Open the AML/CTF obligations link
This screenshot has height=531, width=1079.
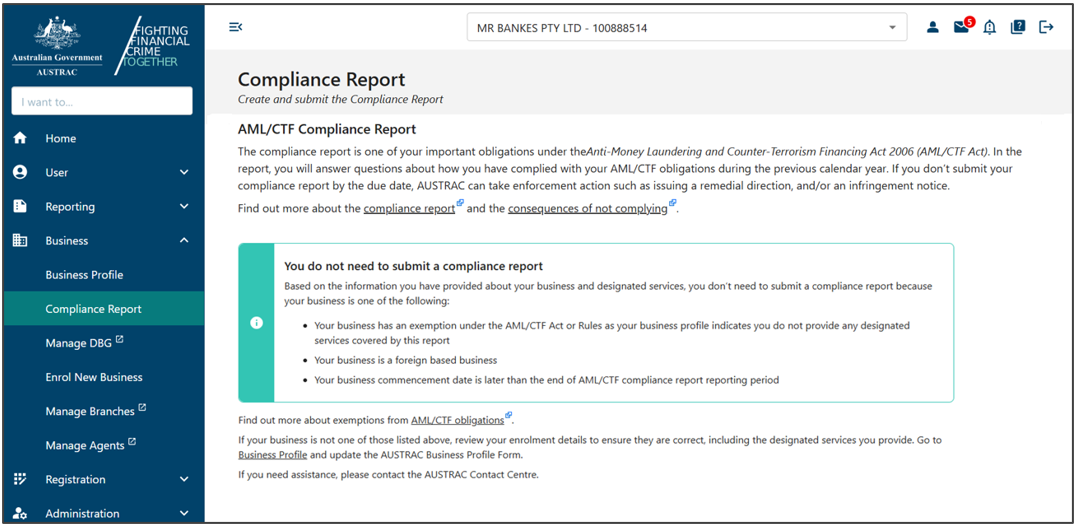[x=458, y=420]
